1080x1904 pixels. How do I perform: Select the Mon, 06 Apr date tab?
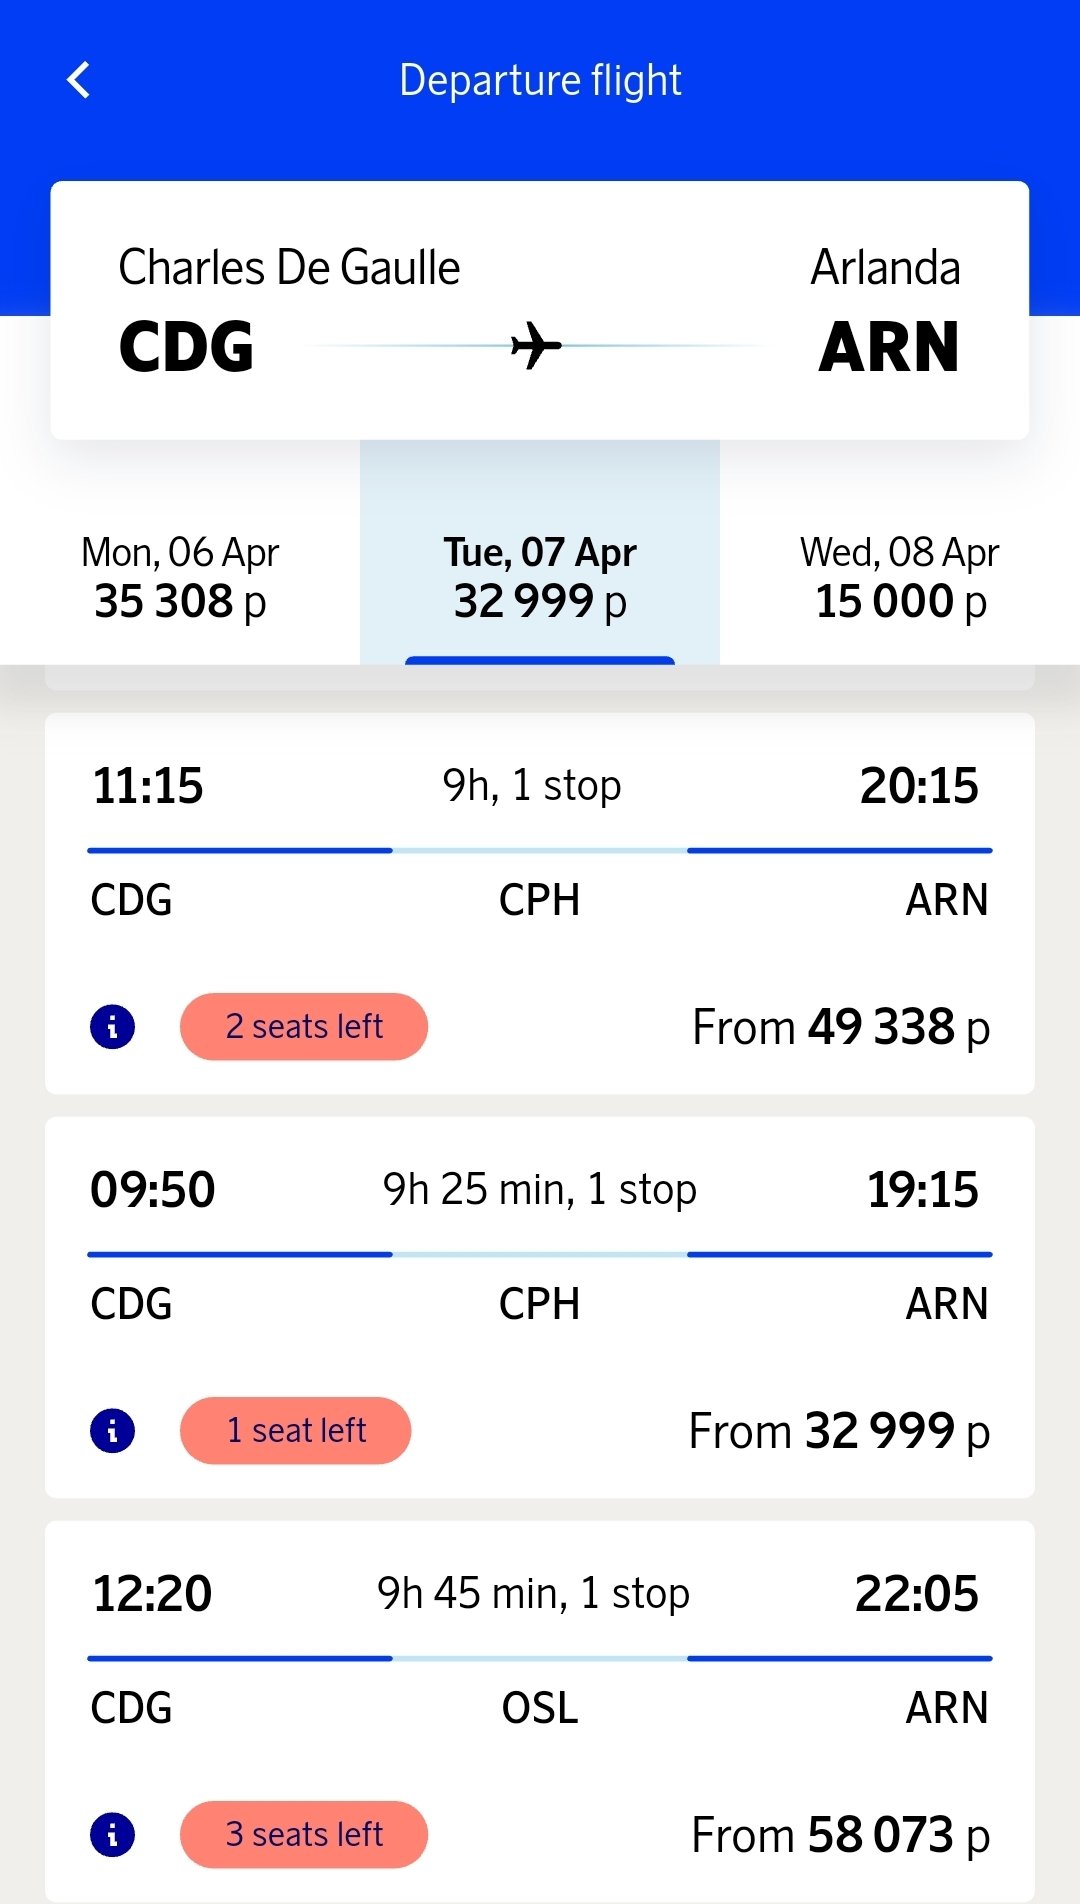click(x=180, y=577)
